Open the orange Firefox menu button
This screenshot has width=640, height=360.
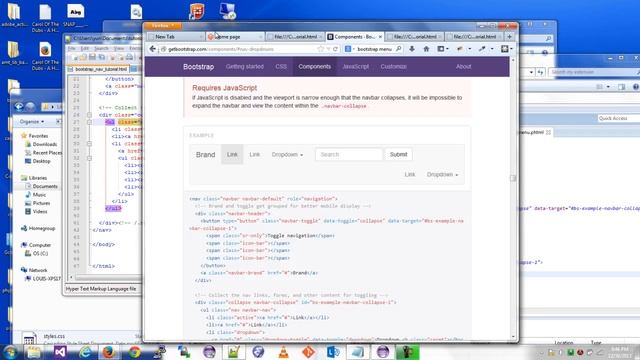click(163, 26)
